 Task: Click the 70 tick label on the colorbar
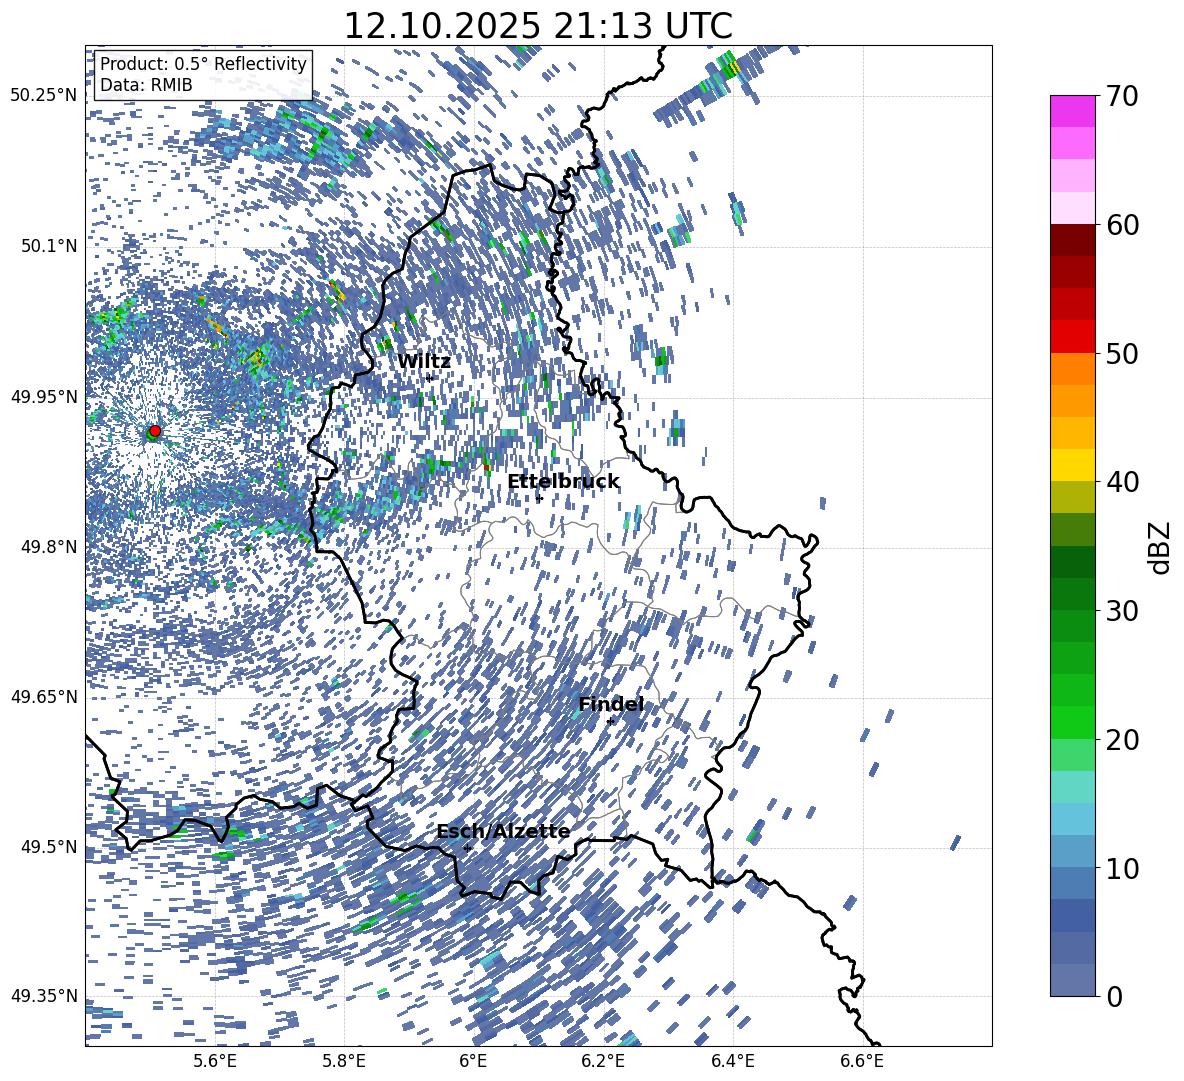[x=1124, y=97]
